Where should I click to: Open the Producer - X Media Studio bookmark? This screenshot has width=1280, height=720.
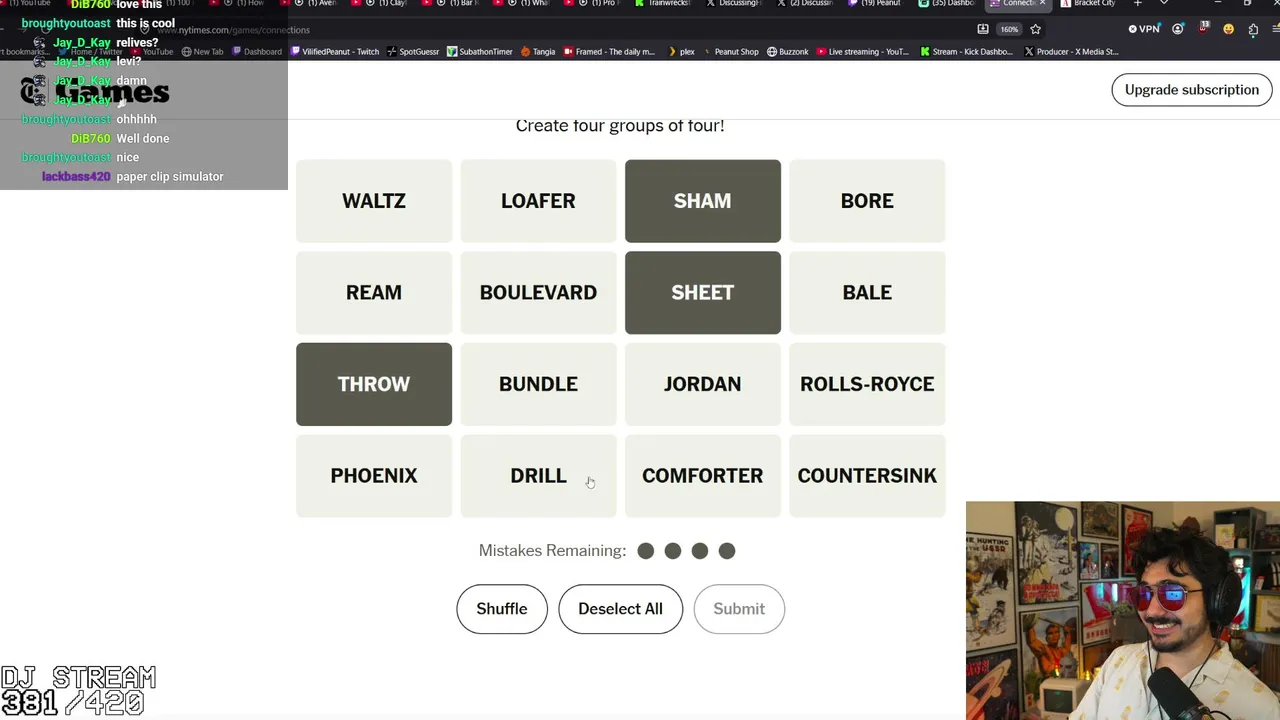1071,52
